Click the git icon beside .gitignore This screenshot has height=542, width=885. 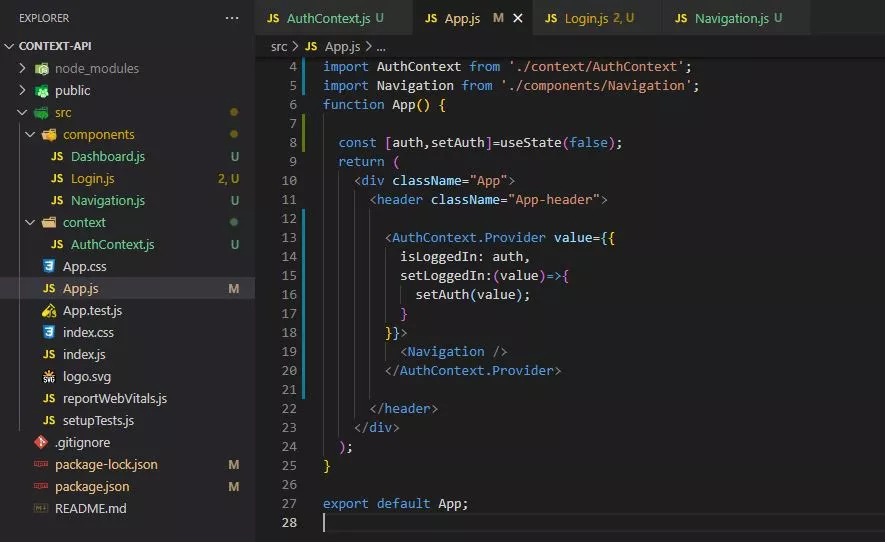[x=41, y=442]
